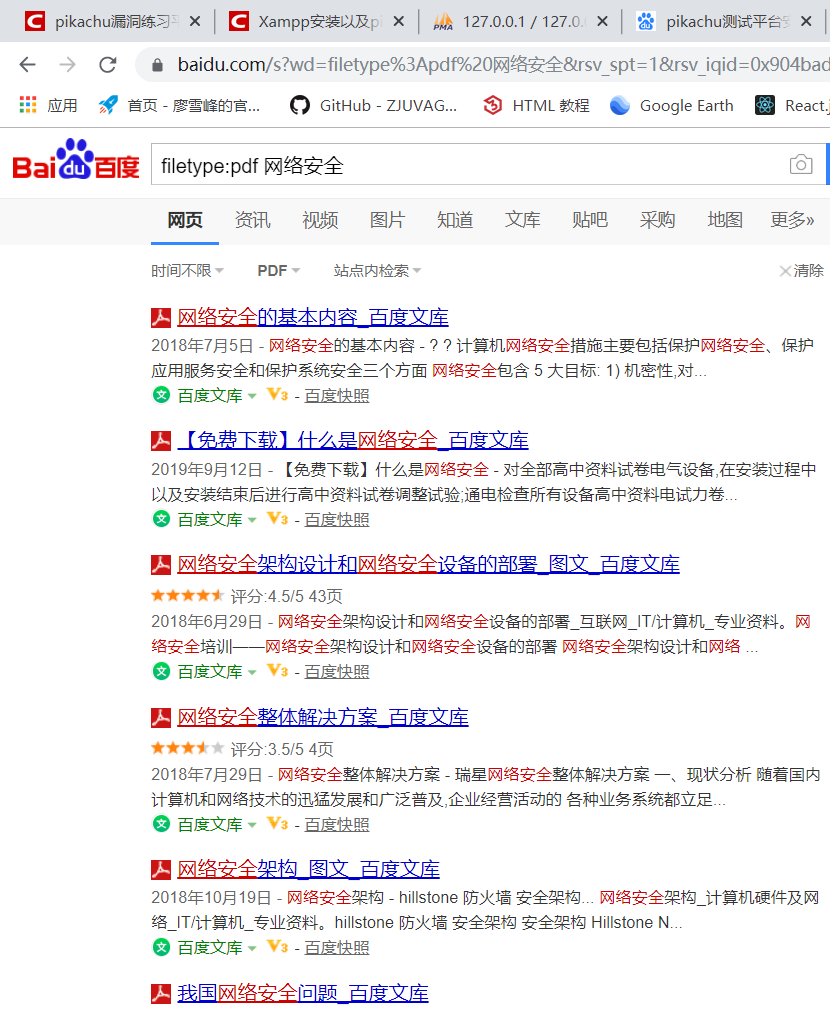Click V3 badge under 网络安全整体解决方案 result

click(x=278, y=824)
